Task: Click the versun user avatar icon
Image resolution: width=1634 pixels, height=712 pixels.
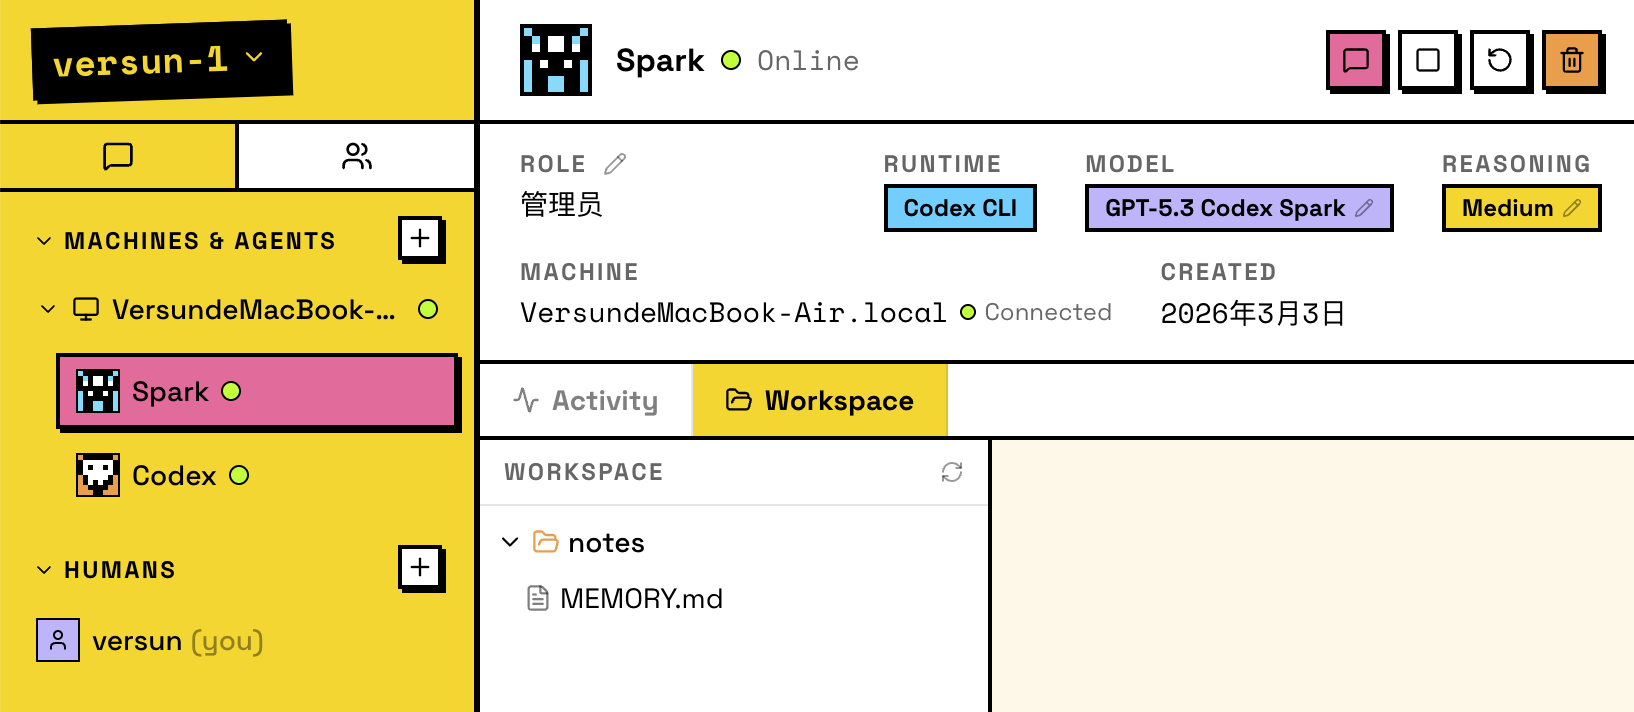Action: tap(58, 640)
